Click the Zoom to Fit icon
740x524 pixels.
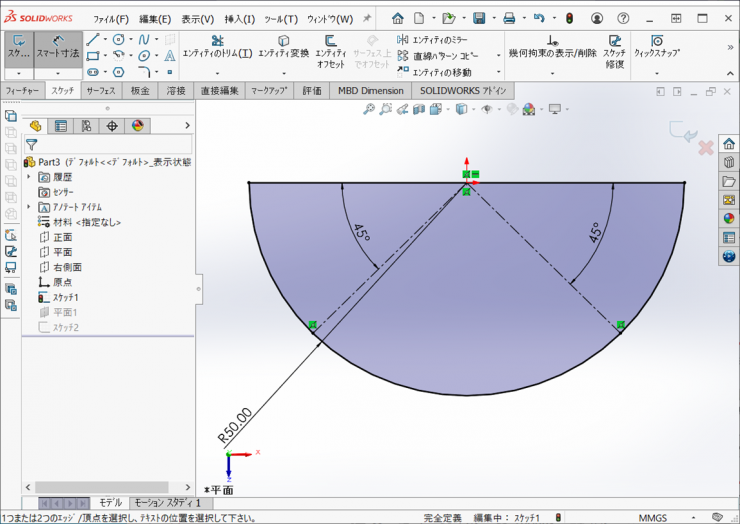(x=369, y=110)
